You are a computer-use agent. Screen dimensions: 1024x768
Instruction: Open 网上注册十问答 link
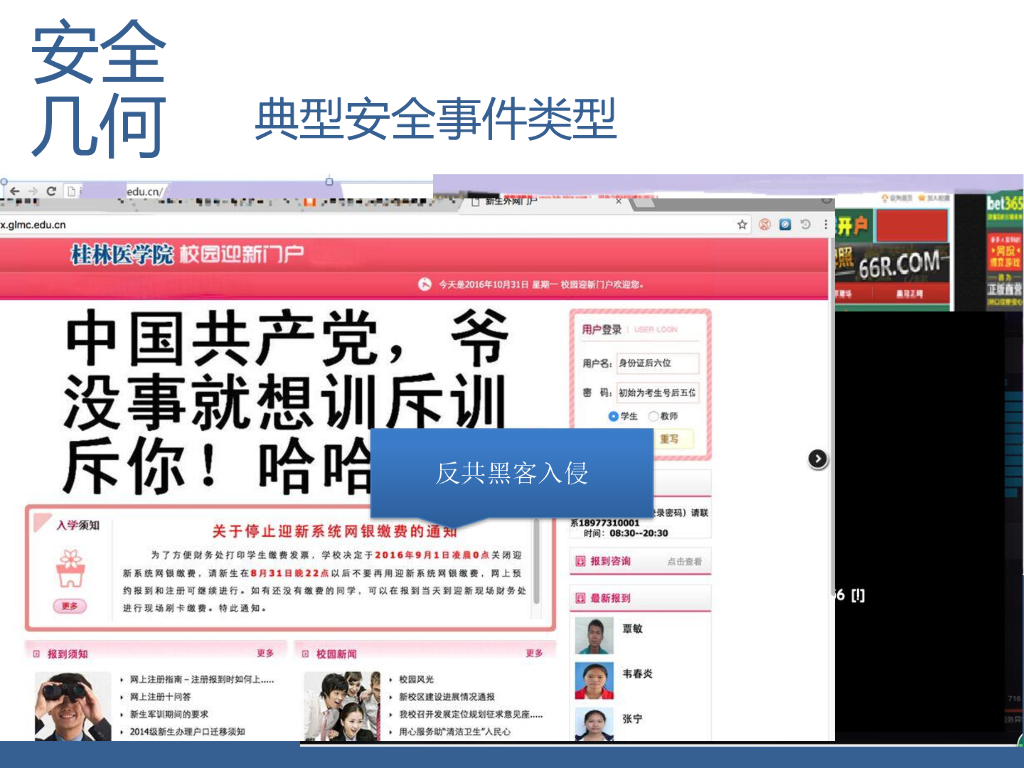[x=160, y=697]
